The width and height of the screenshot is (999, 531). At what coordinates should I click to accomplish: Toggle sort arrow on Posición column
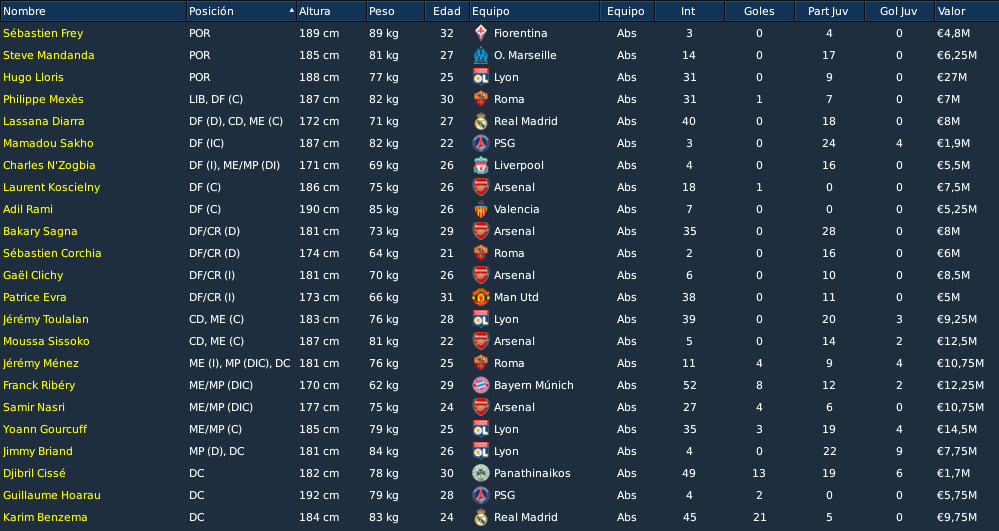(x=292, y=11)
